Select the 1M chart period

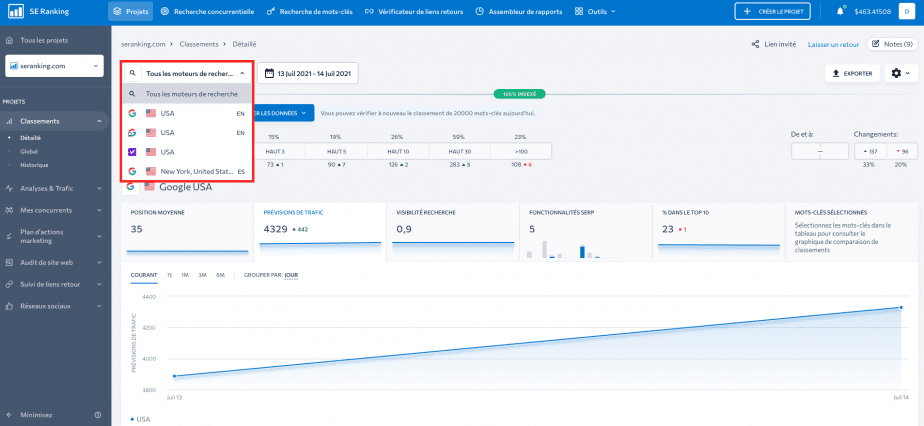pyautogui.click(x=184, y=275)
